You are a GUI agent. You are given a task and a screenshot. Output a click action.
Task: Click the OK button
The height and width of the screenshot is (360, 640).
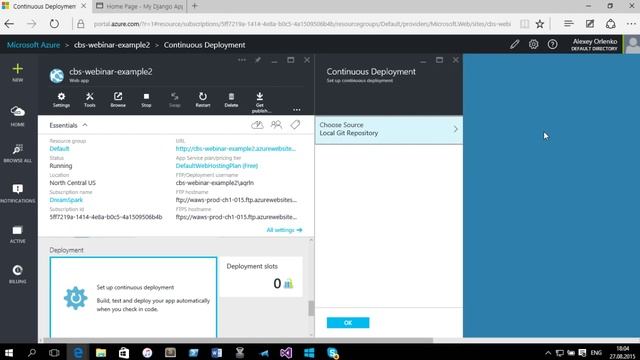point(348,323)
